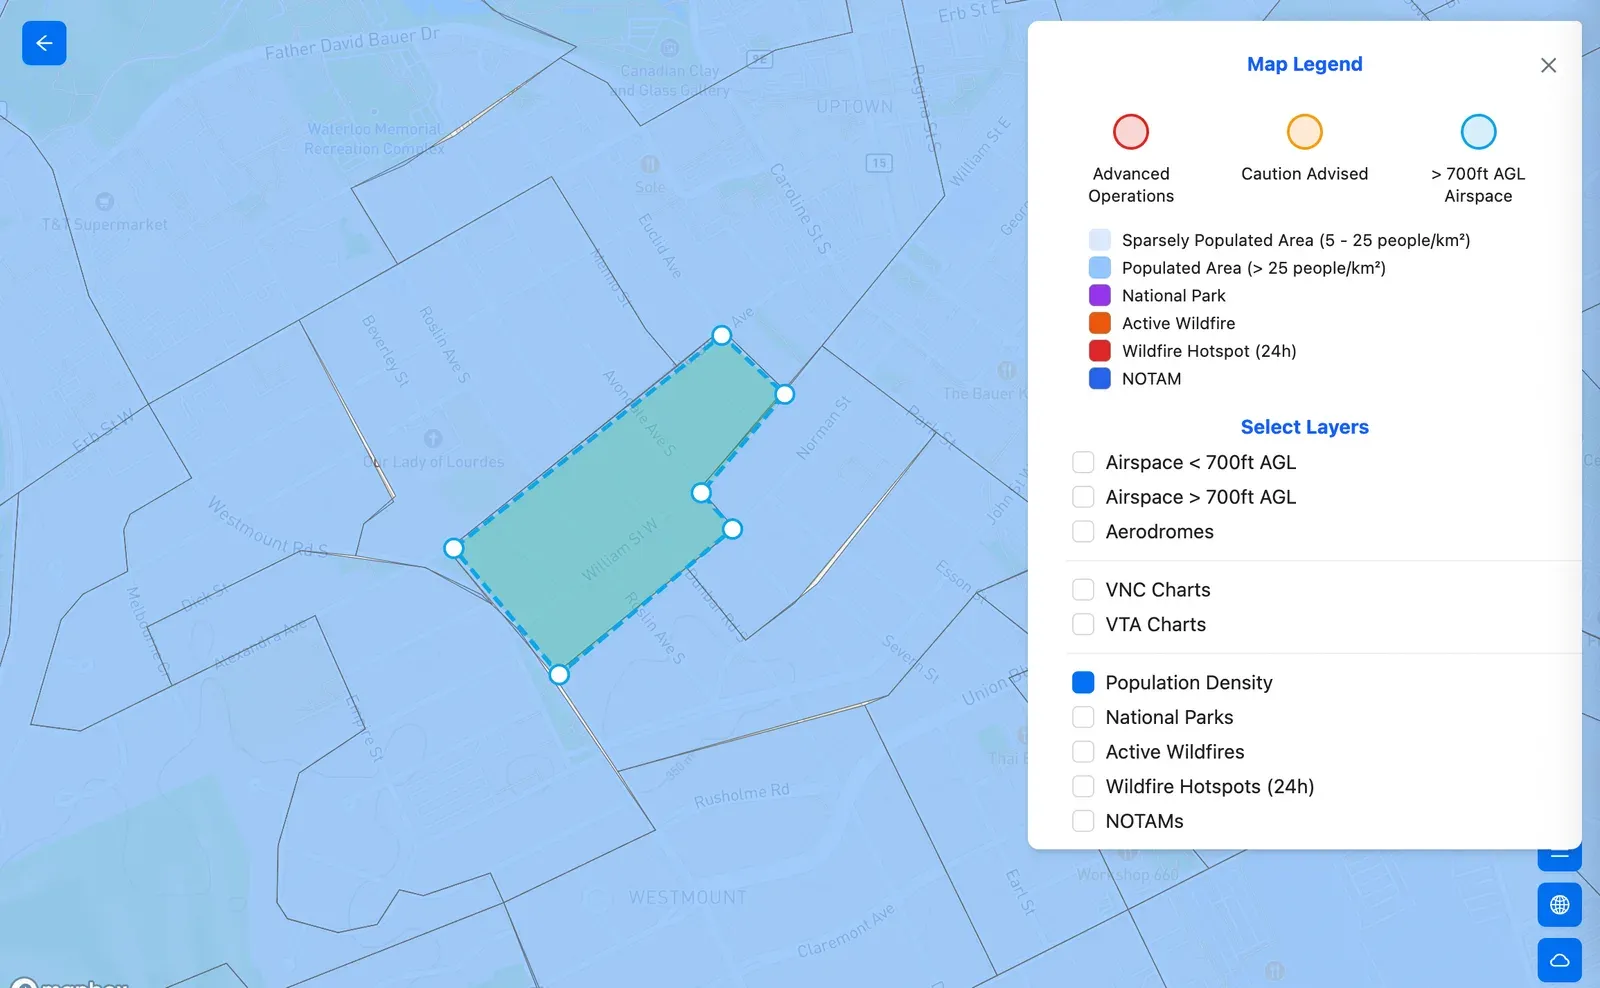1600x988 pixels.
Task: Click the Map Legend heading
Action: [x=1304, y=64]
